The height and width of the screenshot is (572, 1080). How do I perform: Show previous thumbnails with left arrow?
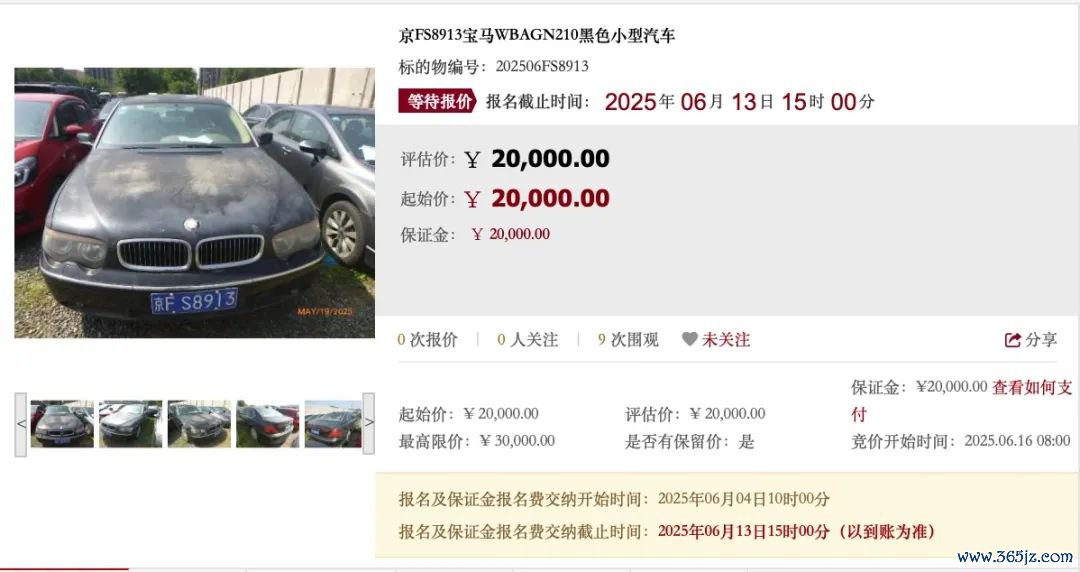click(21, 424)
